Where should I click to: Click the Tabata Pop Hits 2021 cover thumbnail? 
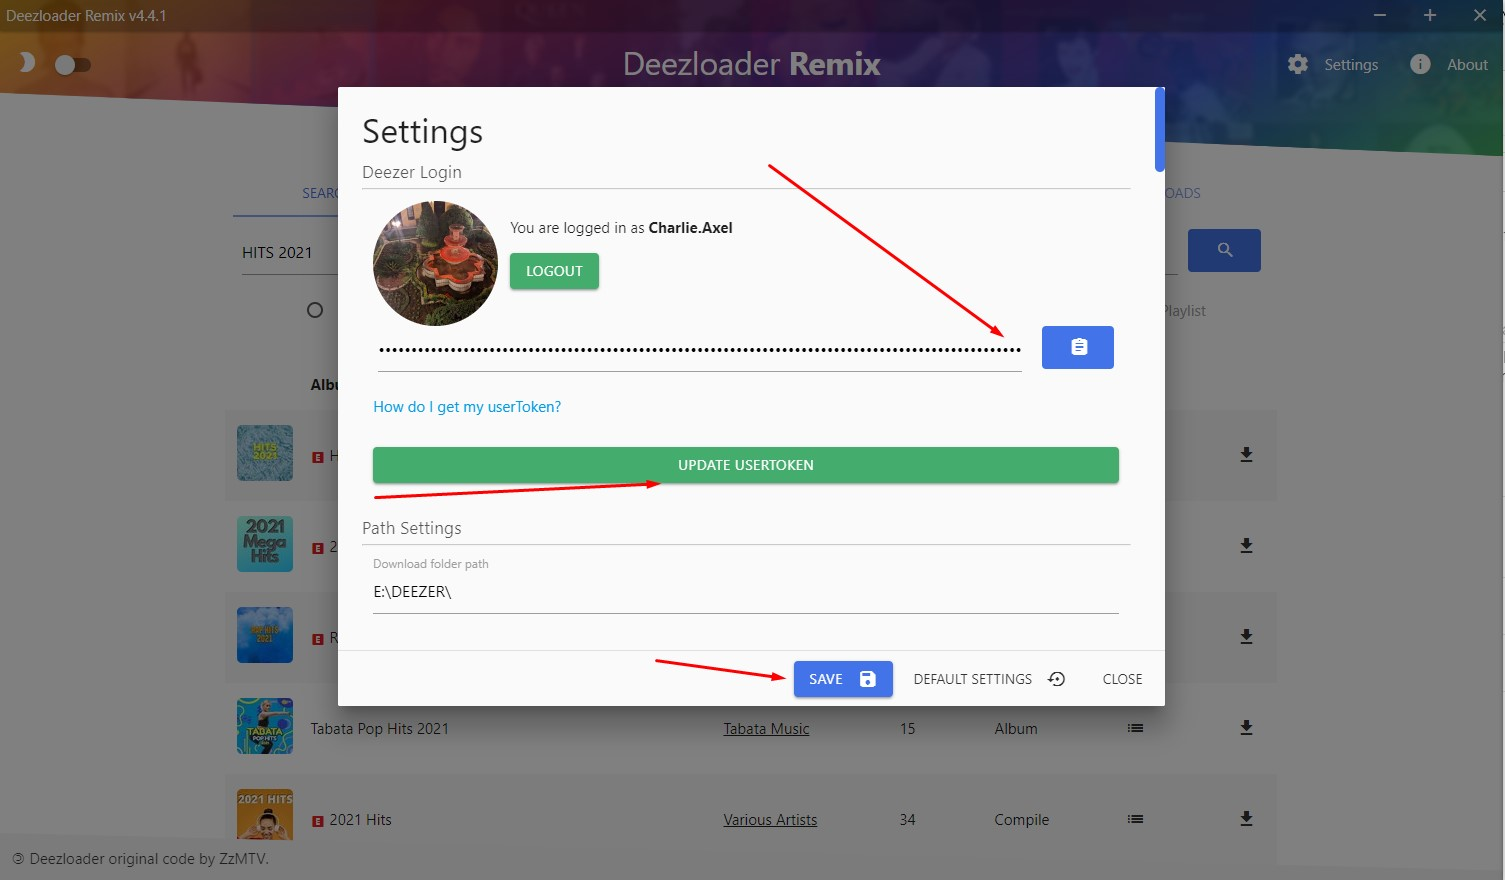pos(265,726)
